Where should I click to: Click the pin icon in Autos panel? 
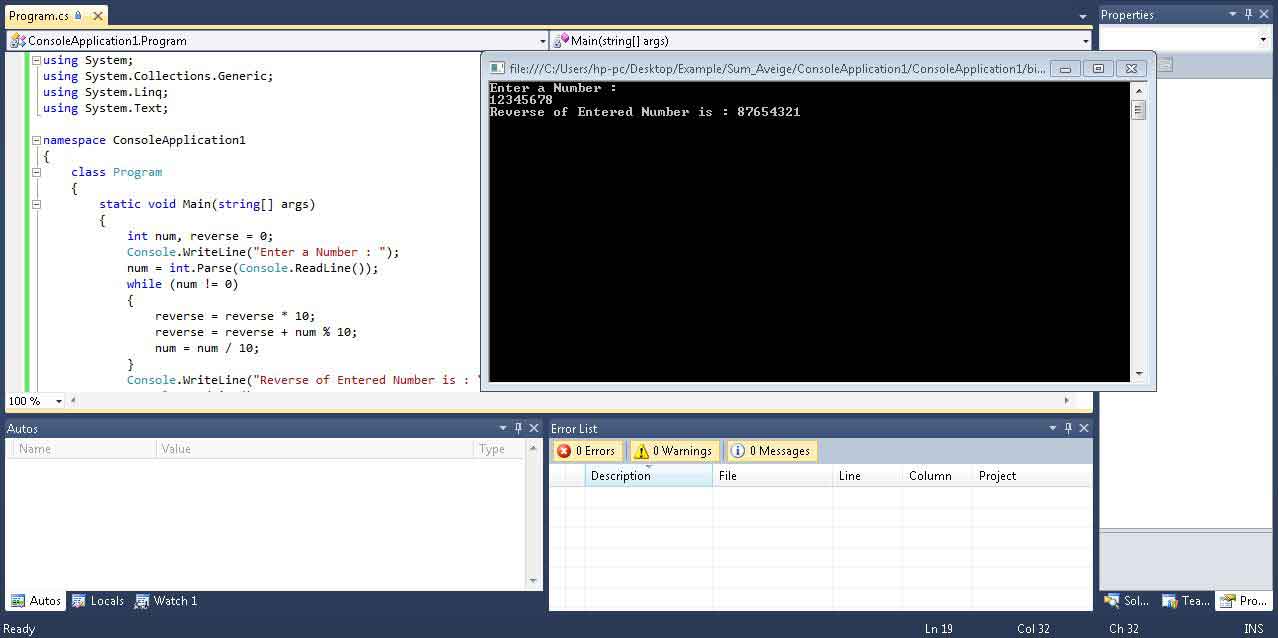click(x=518, y=428)
